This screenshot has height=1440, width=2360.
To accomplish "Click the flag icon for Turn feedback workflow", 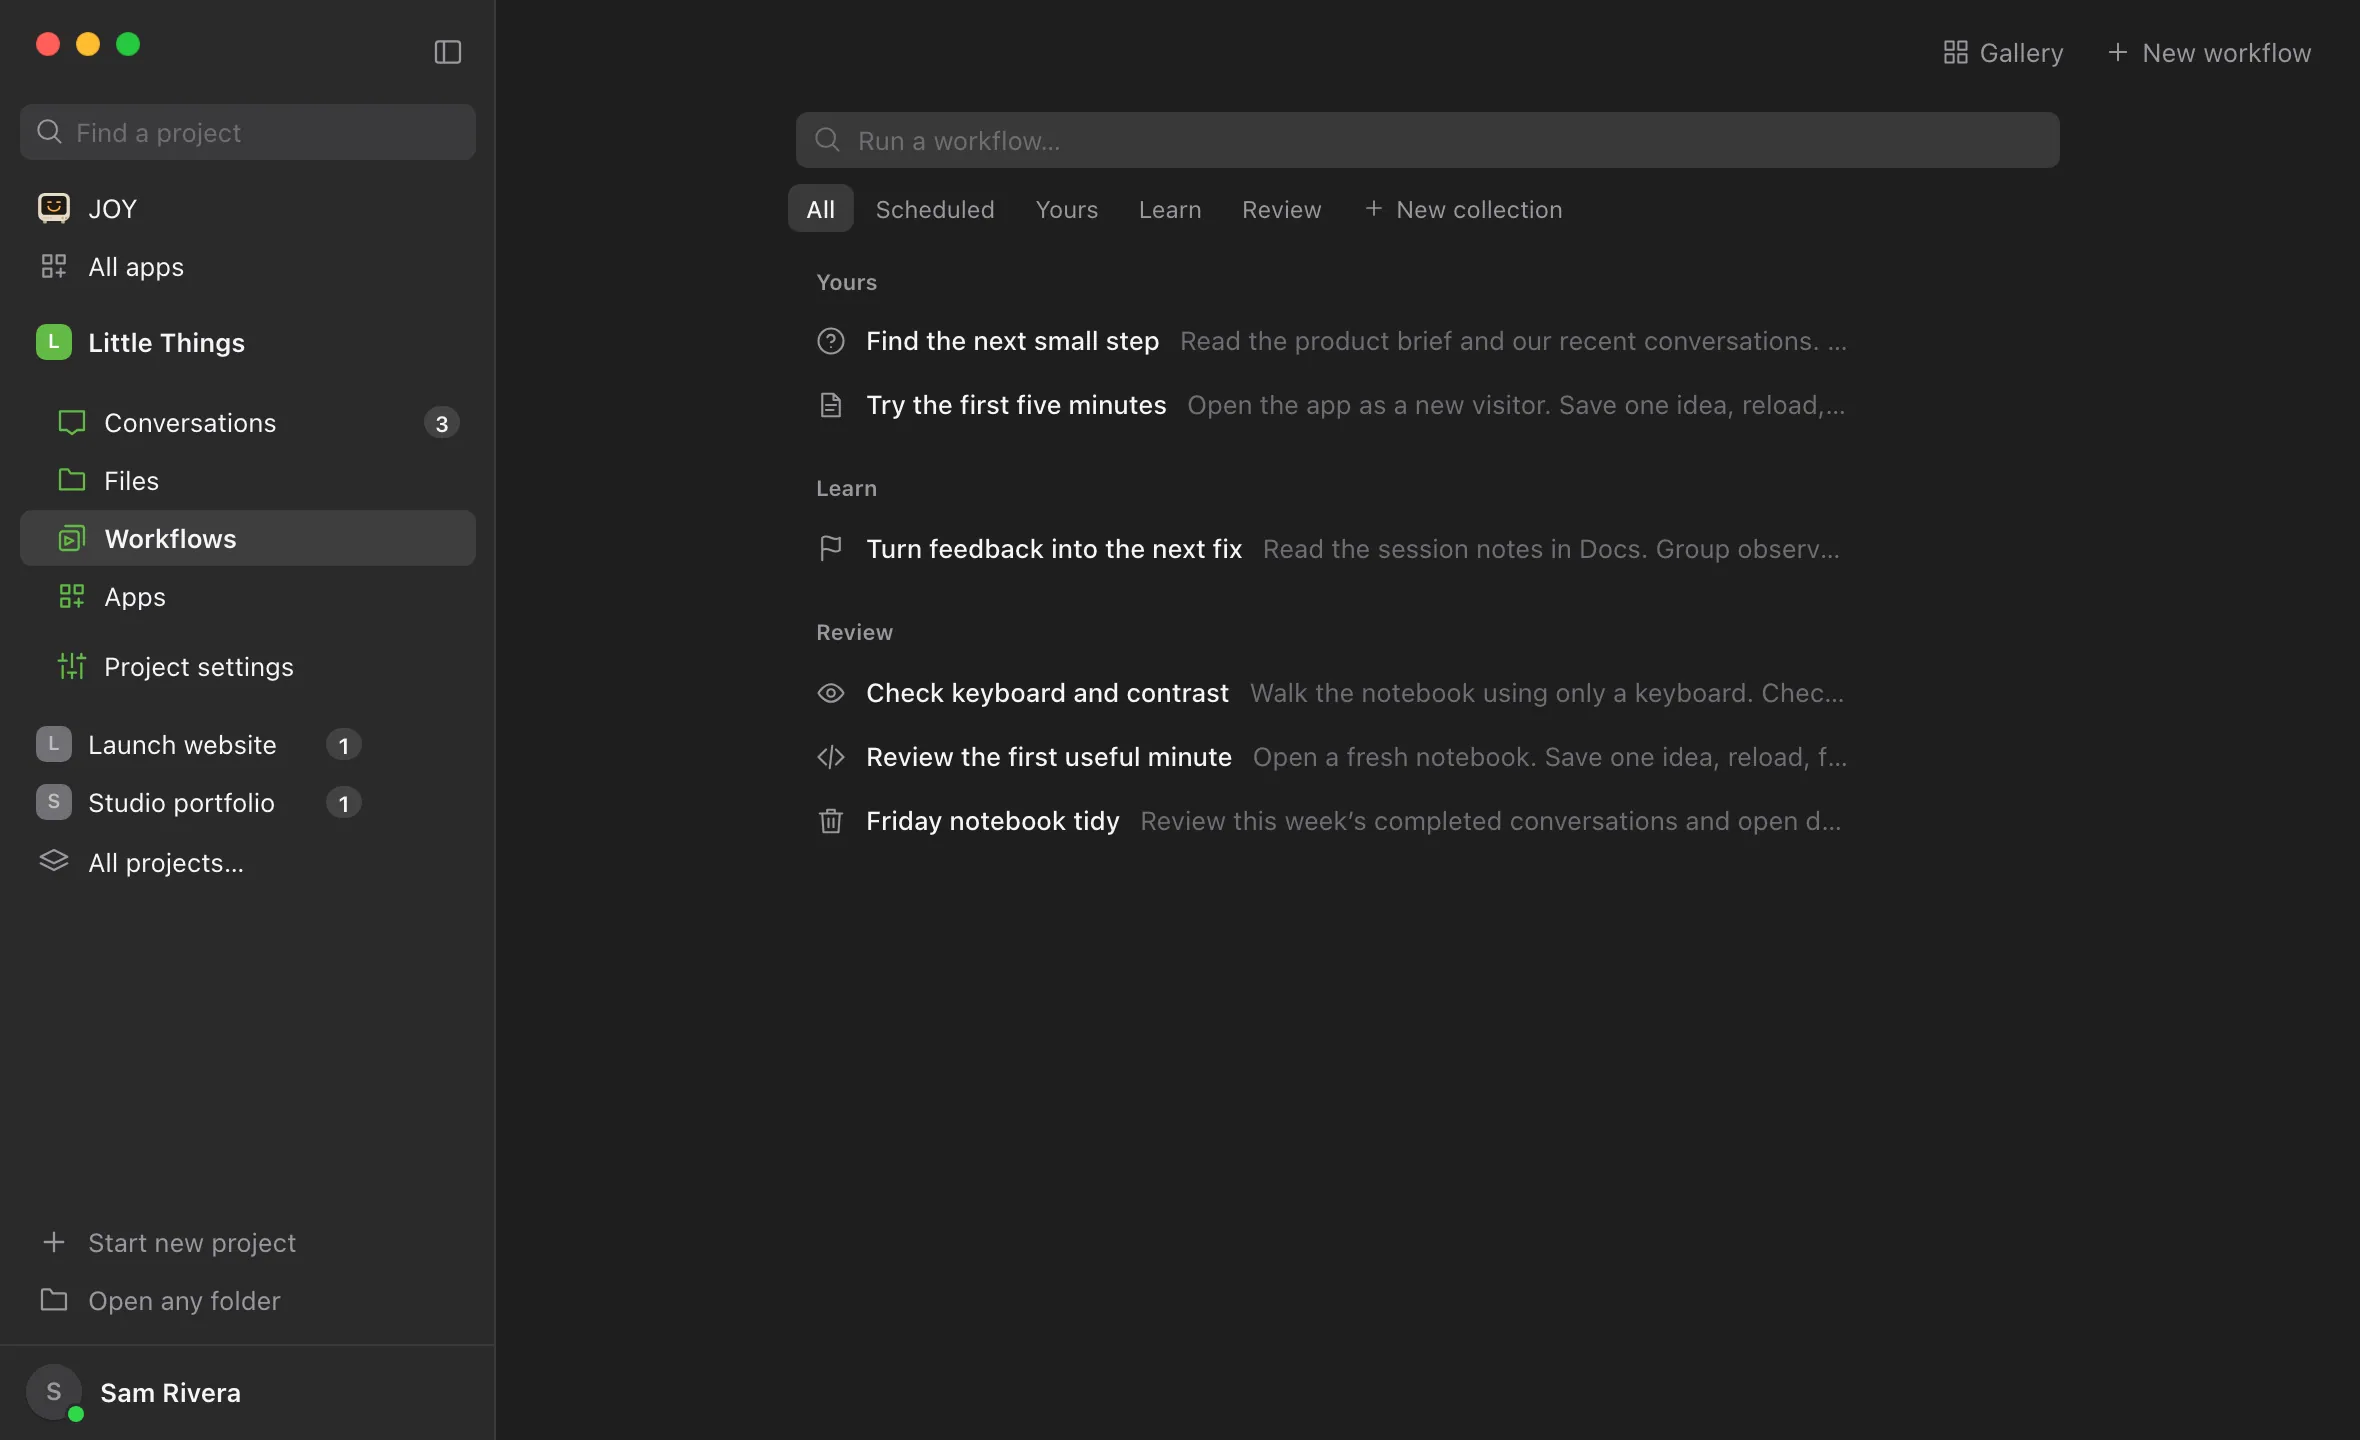I will point(831,549).
